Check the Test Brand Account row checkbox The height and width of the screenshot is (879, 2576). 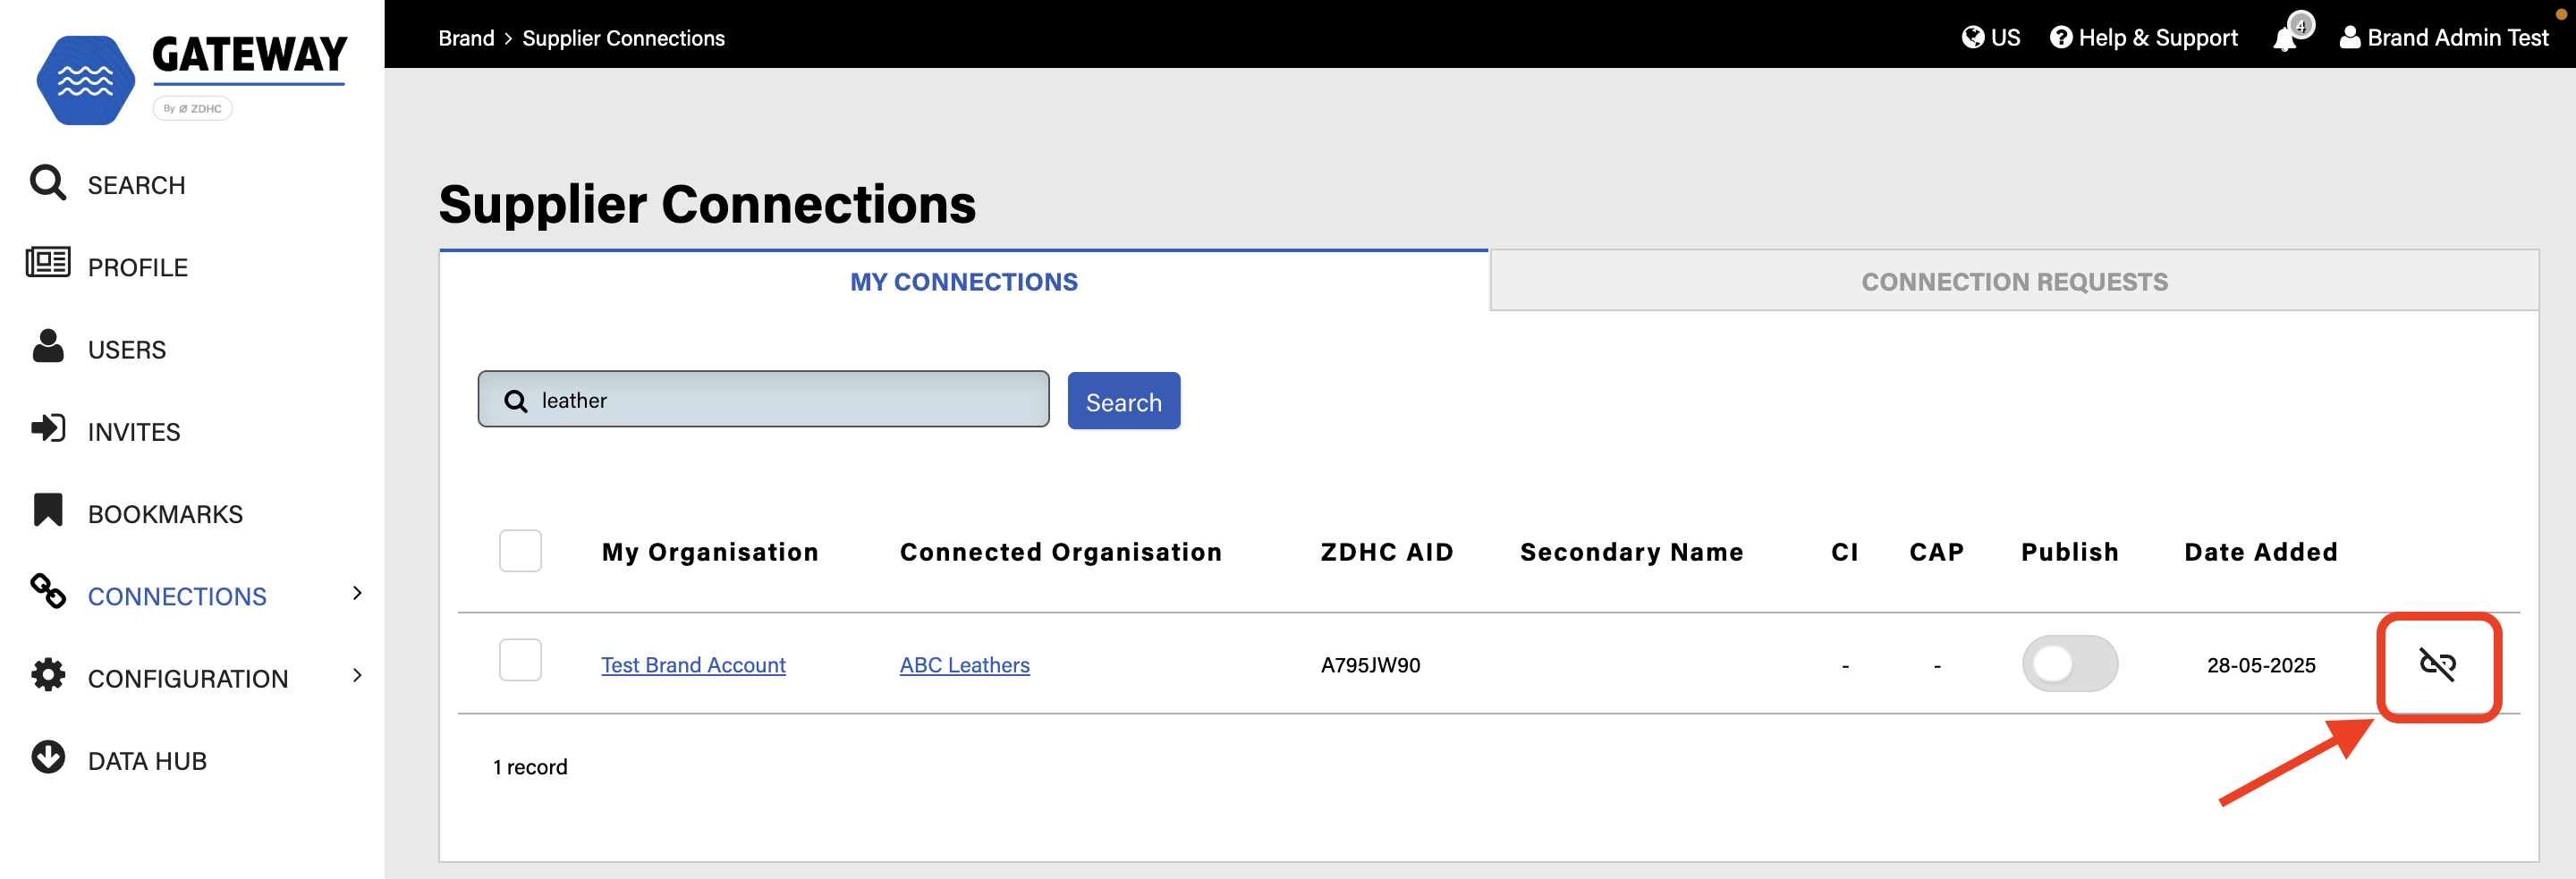point(520,660)
